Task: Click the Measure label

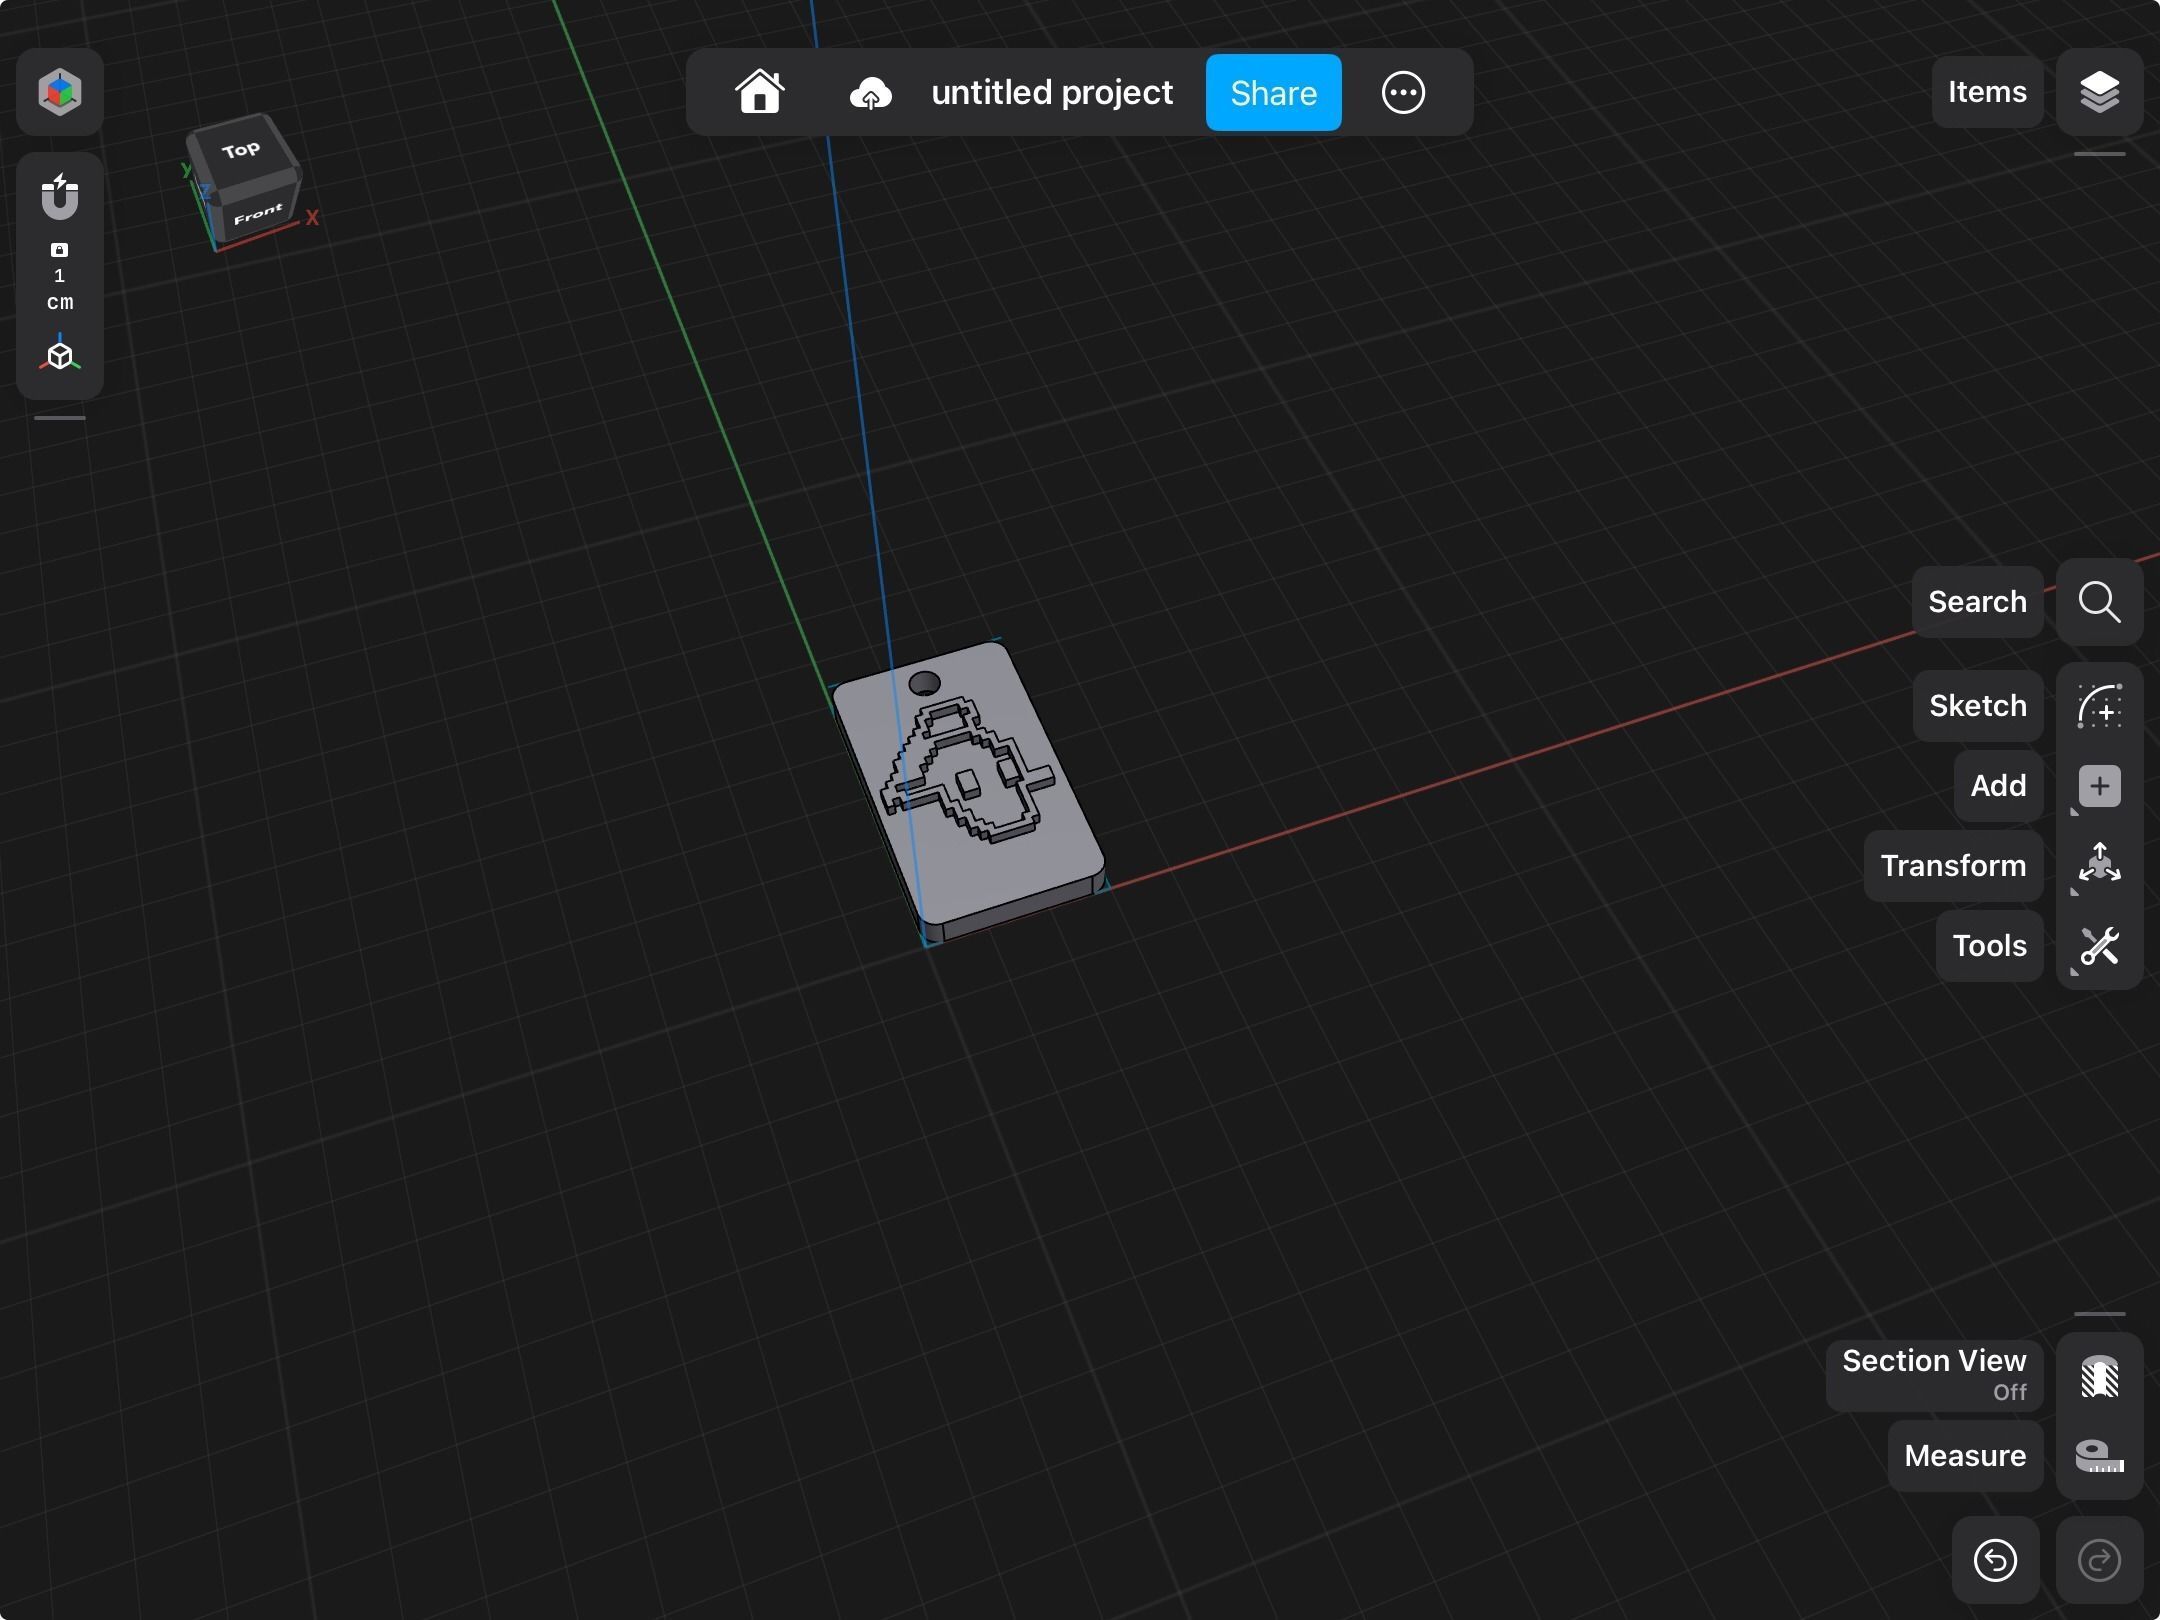Action: pos(1965,1456)
